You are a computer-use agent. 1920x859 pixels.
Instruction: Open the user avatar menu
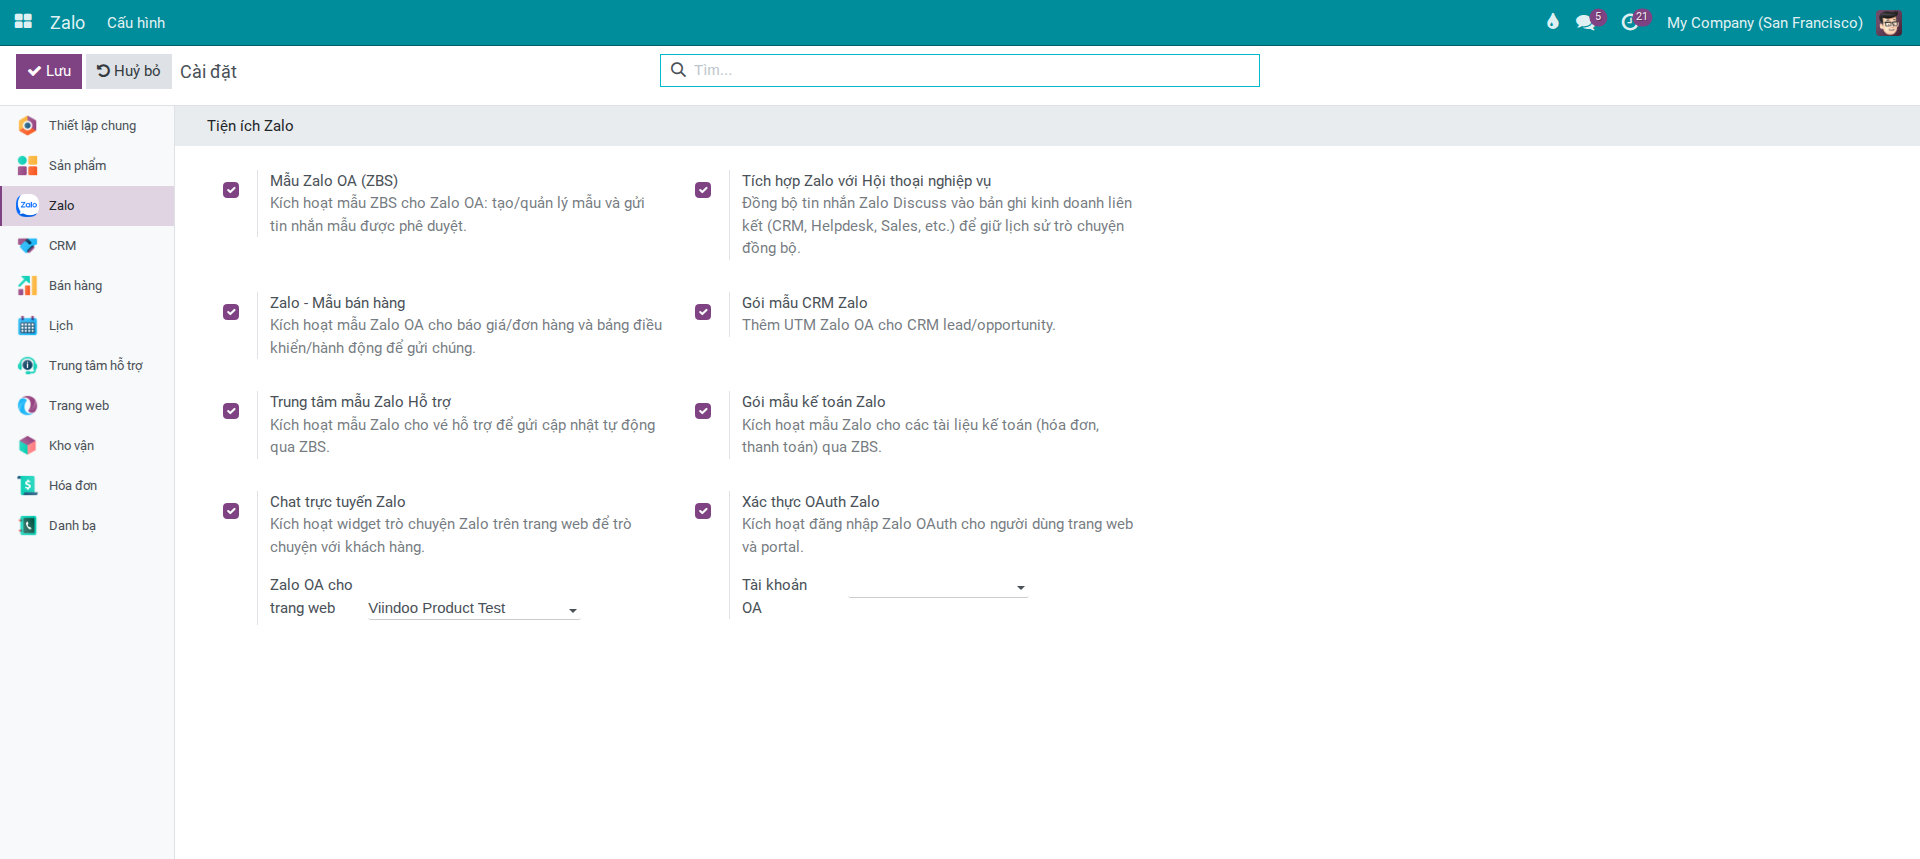pyautogui.click(x=1889, y=22)
